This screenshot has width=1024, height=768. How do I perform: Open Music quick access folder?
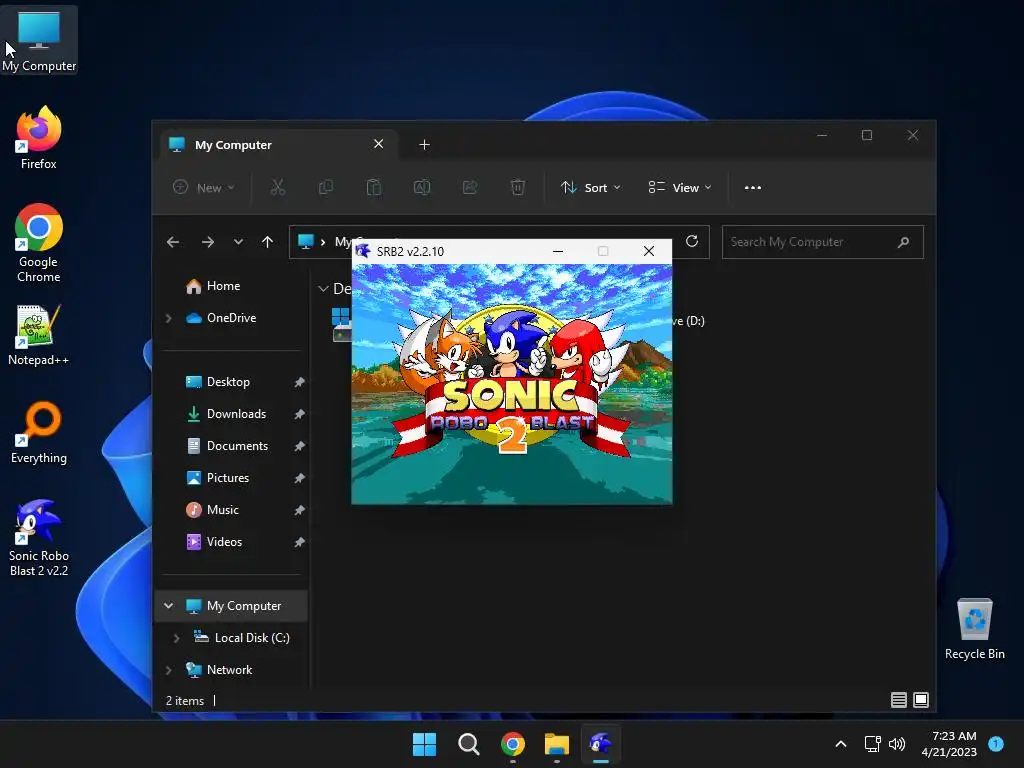point(222,510)
